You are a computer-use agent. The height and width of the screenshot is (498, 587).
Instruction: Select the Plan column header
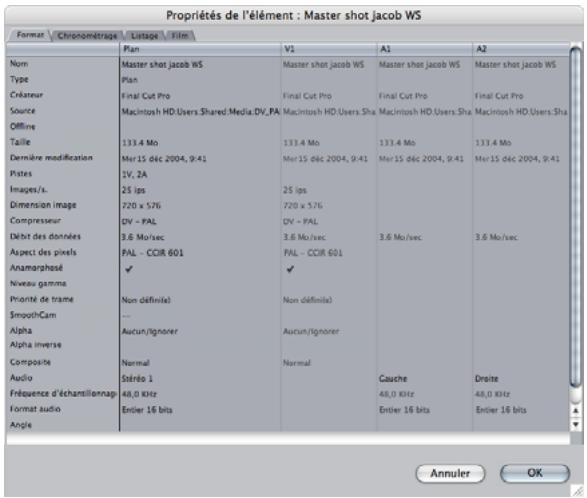(200, 49)
